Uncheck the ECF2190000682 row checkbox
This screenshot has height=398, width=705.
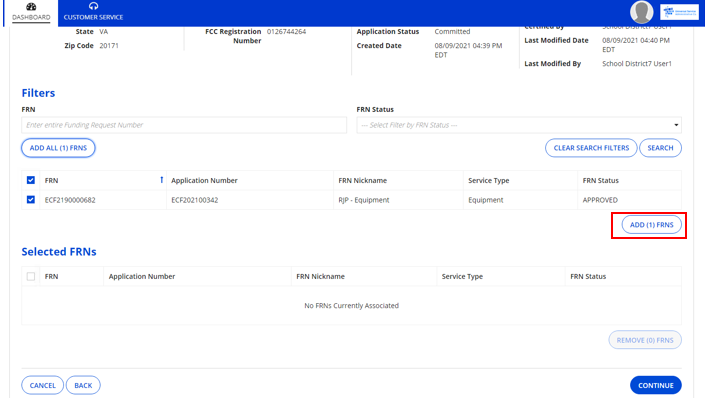[x=31, y=199]
